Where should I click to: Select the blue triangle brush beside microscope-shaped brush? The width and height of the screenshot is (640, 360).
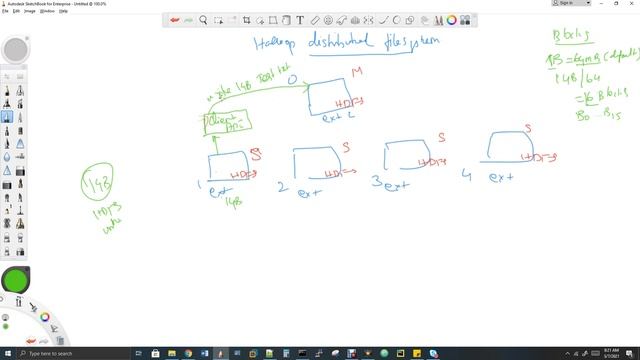tap(20, 144)
